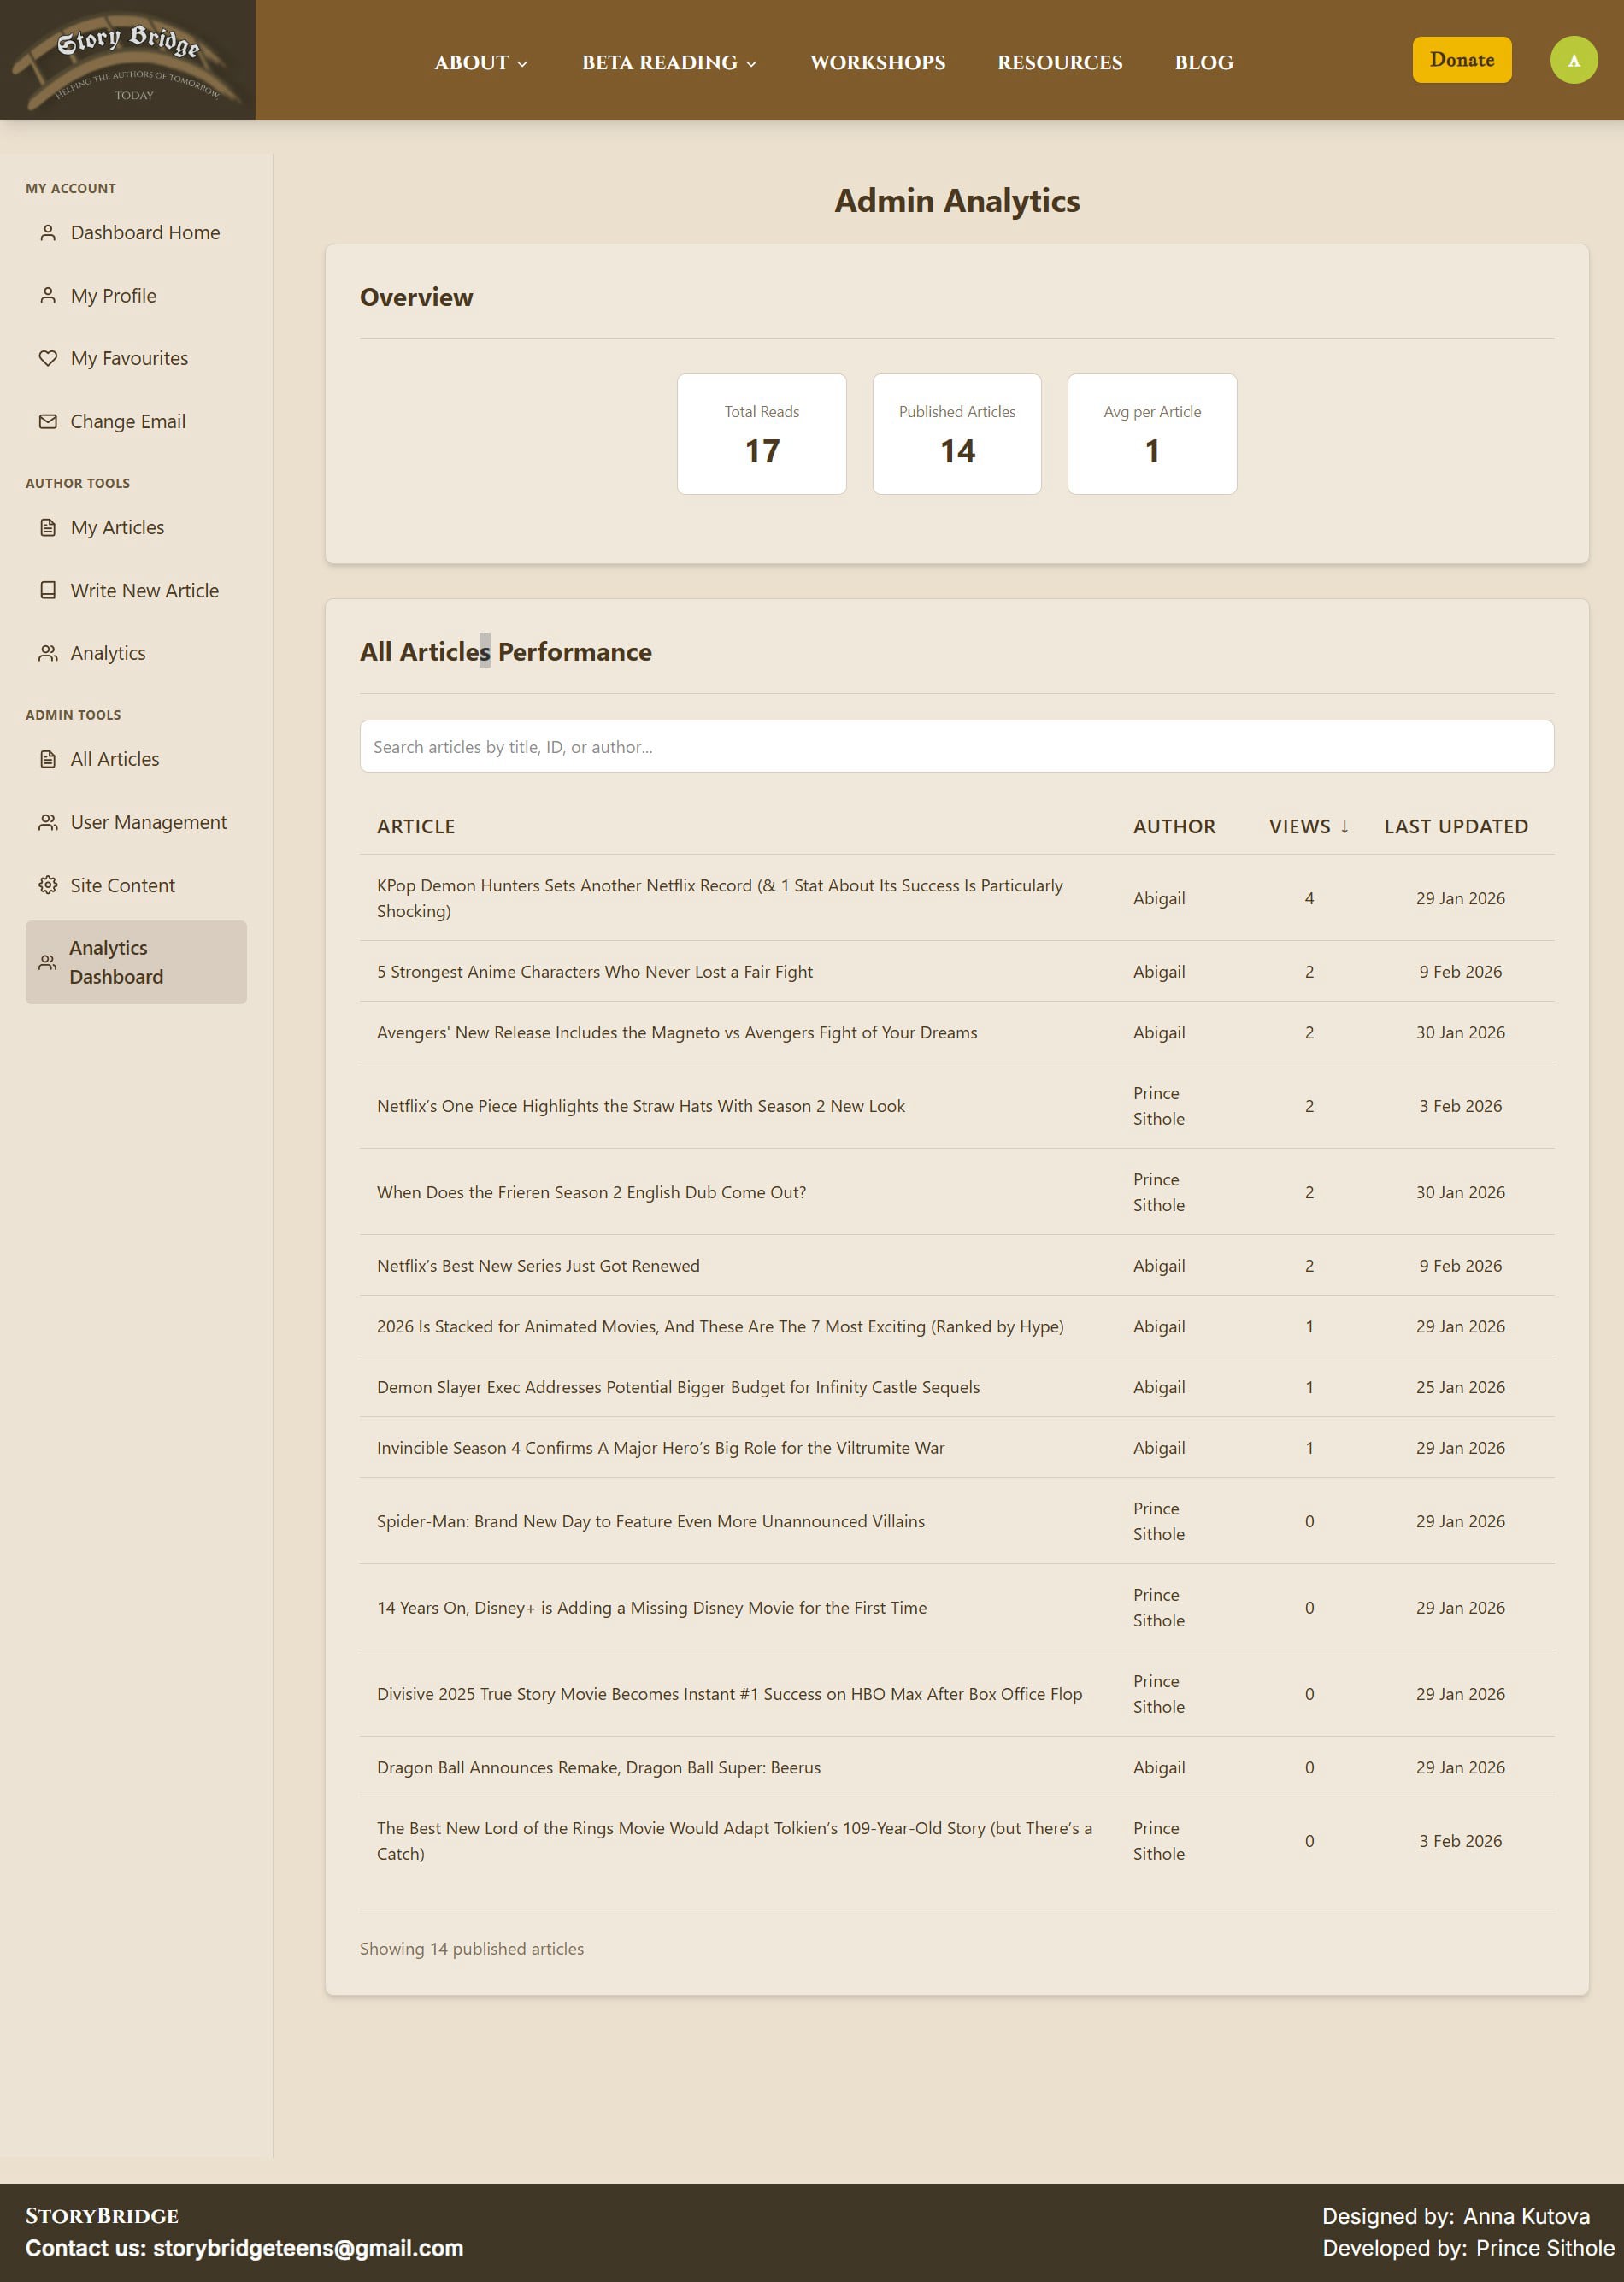1624x2282 pixels.
Task: Select the User Management icon
Action: click(x=47, y=821)
